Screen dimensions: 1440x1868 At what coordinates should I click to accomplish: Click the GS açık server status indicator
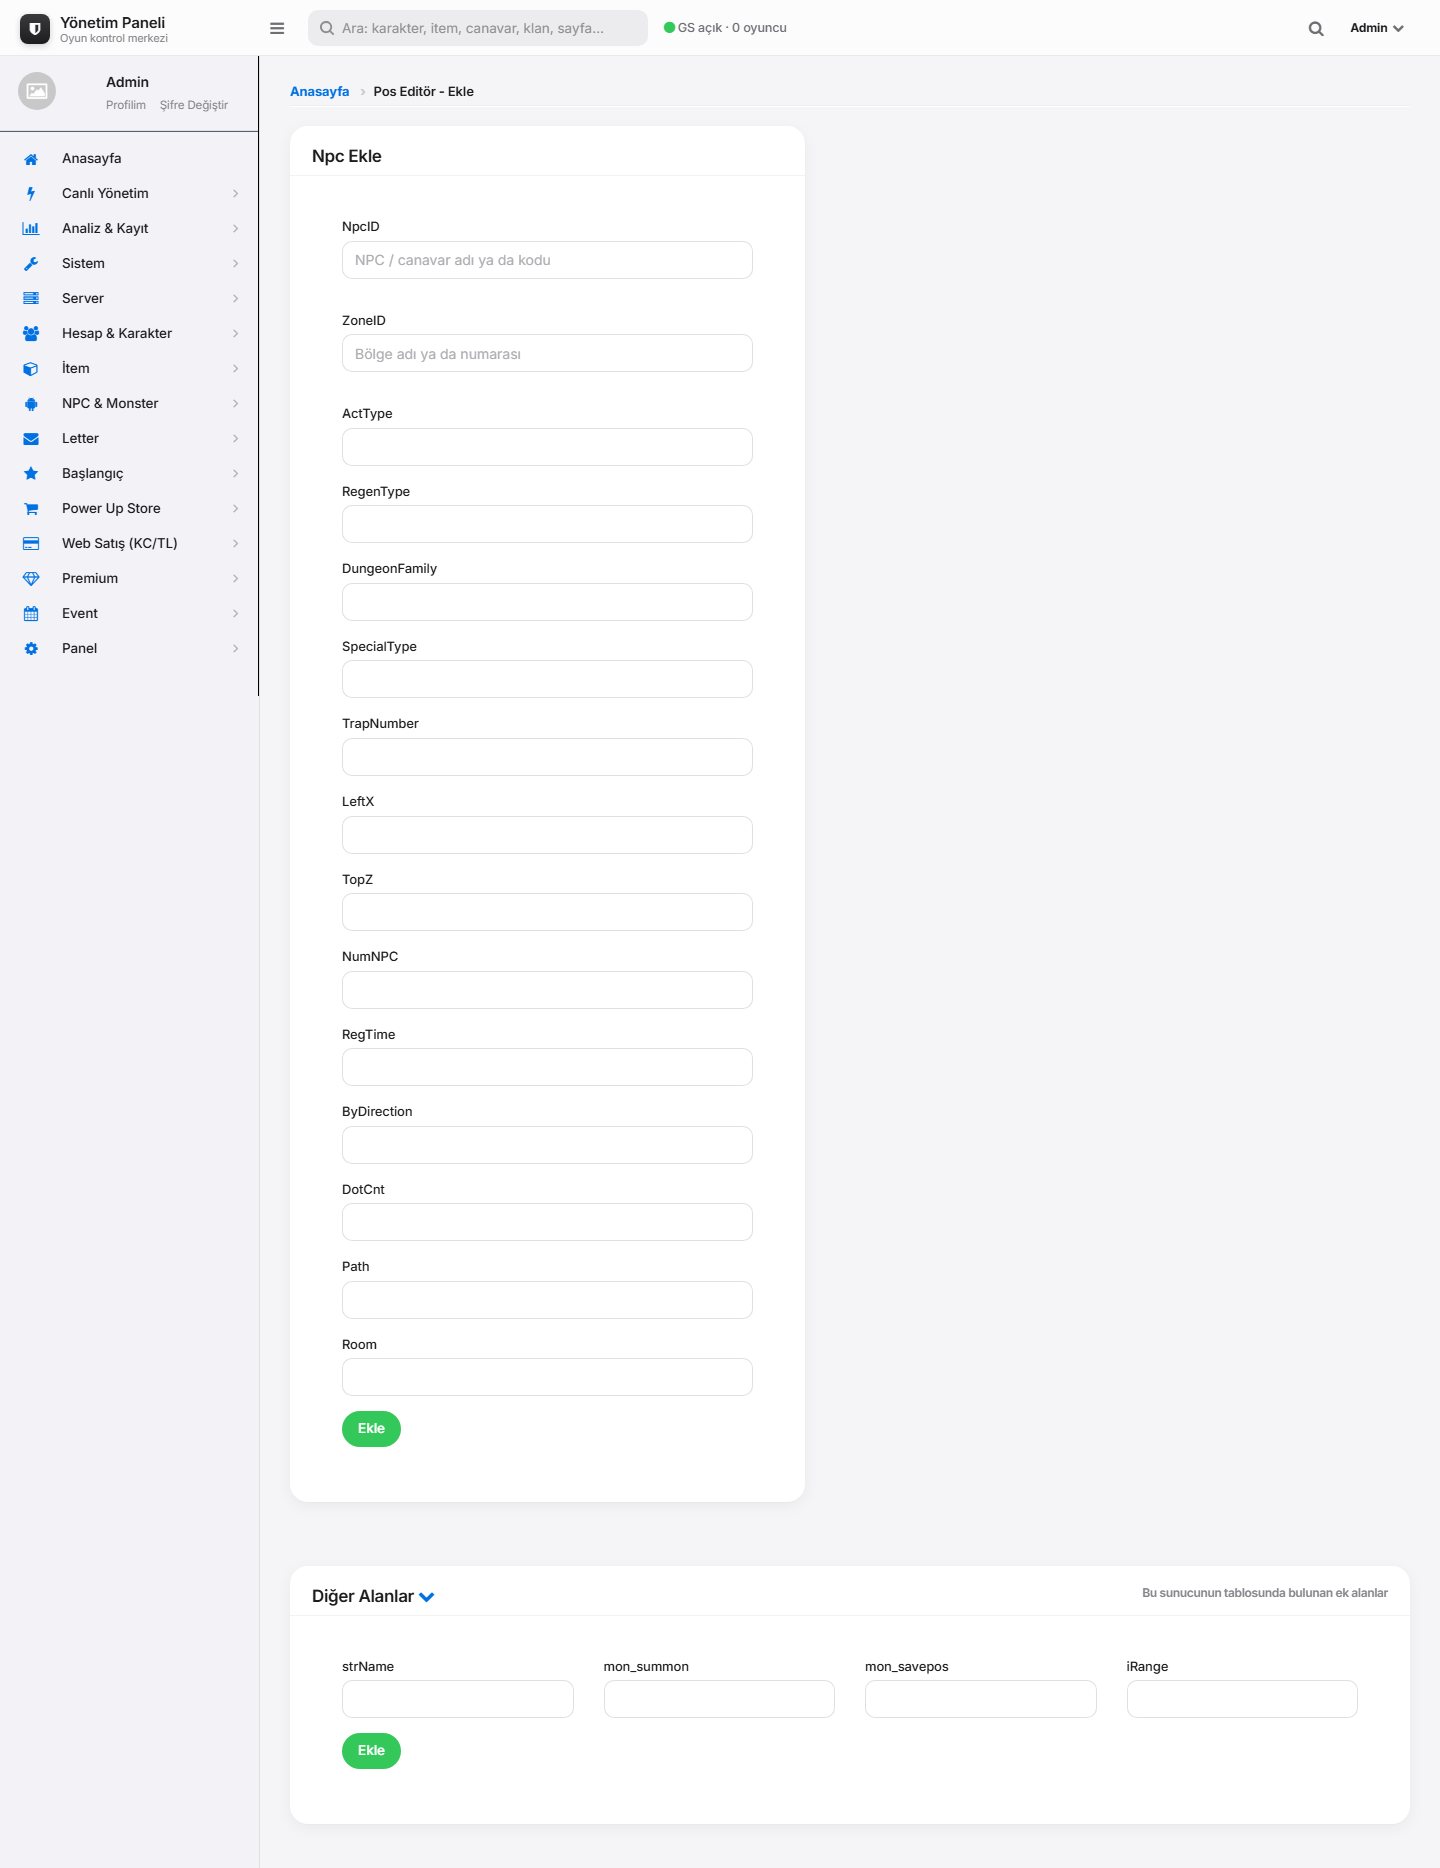tap(725, 28)
